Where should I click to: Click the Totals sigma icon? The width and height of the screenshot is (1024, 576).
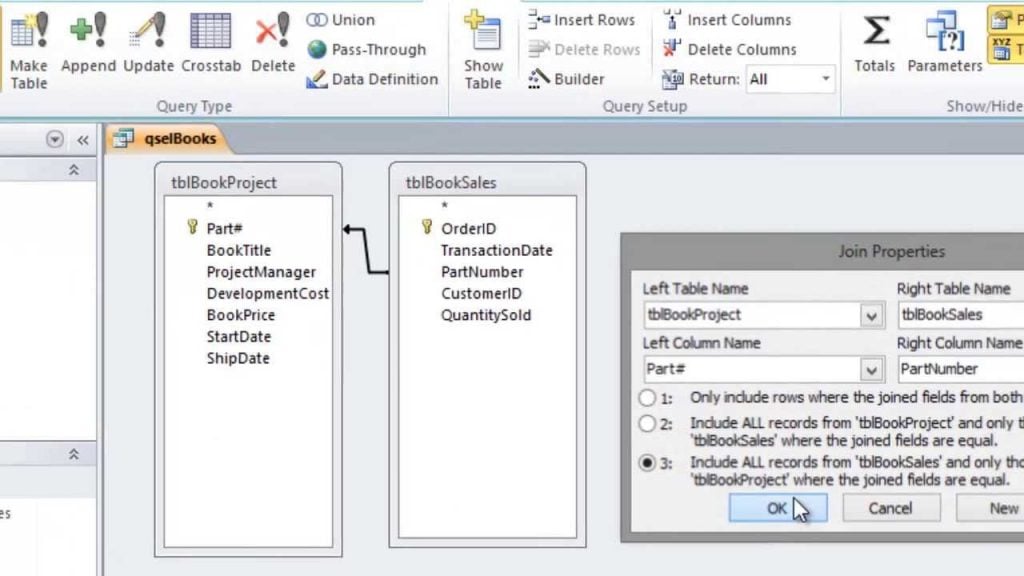874,40
